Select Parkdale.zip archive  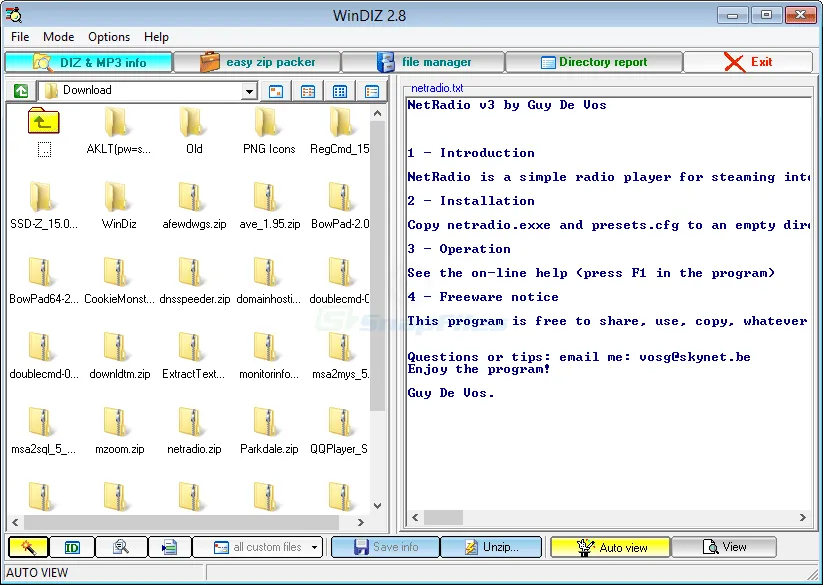tap(269, 430)
